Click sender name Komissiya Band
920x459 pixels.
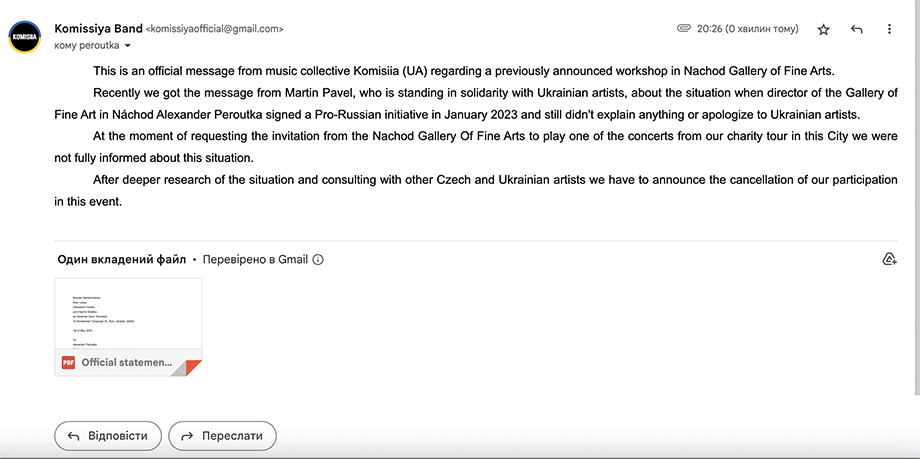(98, 28)
